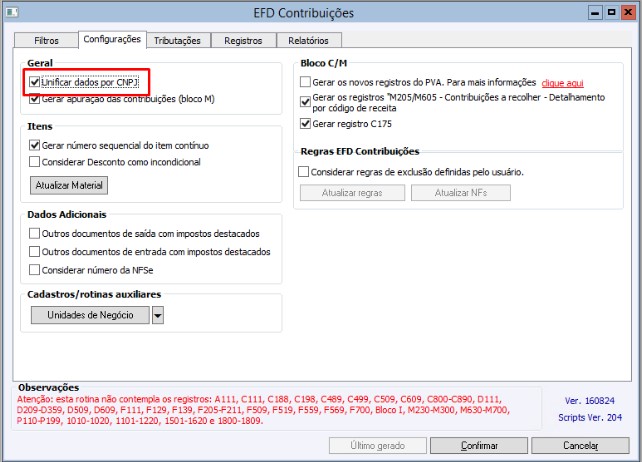642x462 pixels.
Task: Click the 'Ver. 160824' version text
Action: click(590, 401)
